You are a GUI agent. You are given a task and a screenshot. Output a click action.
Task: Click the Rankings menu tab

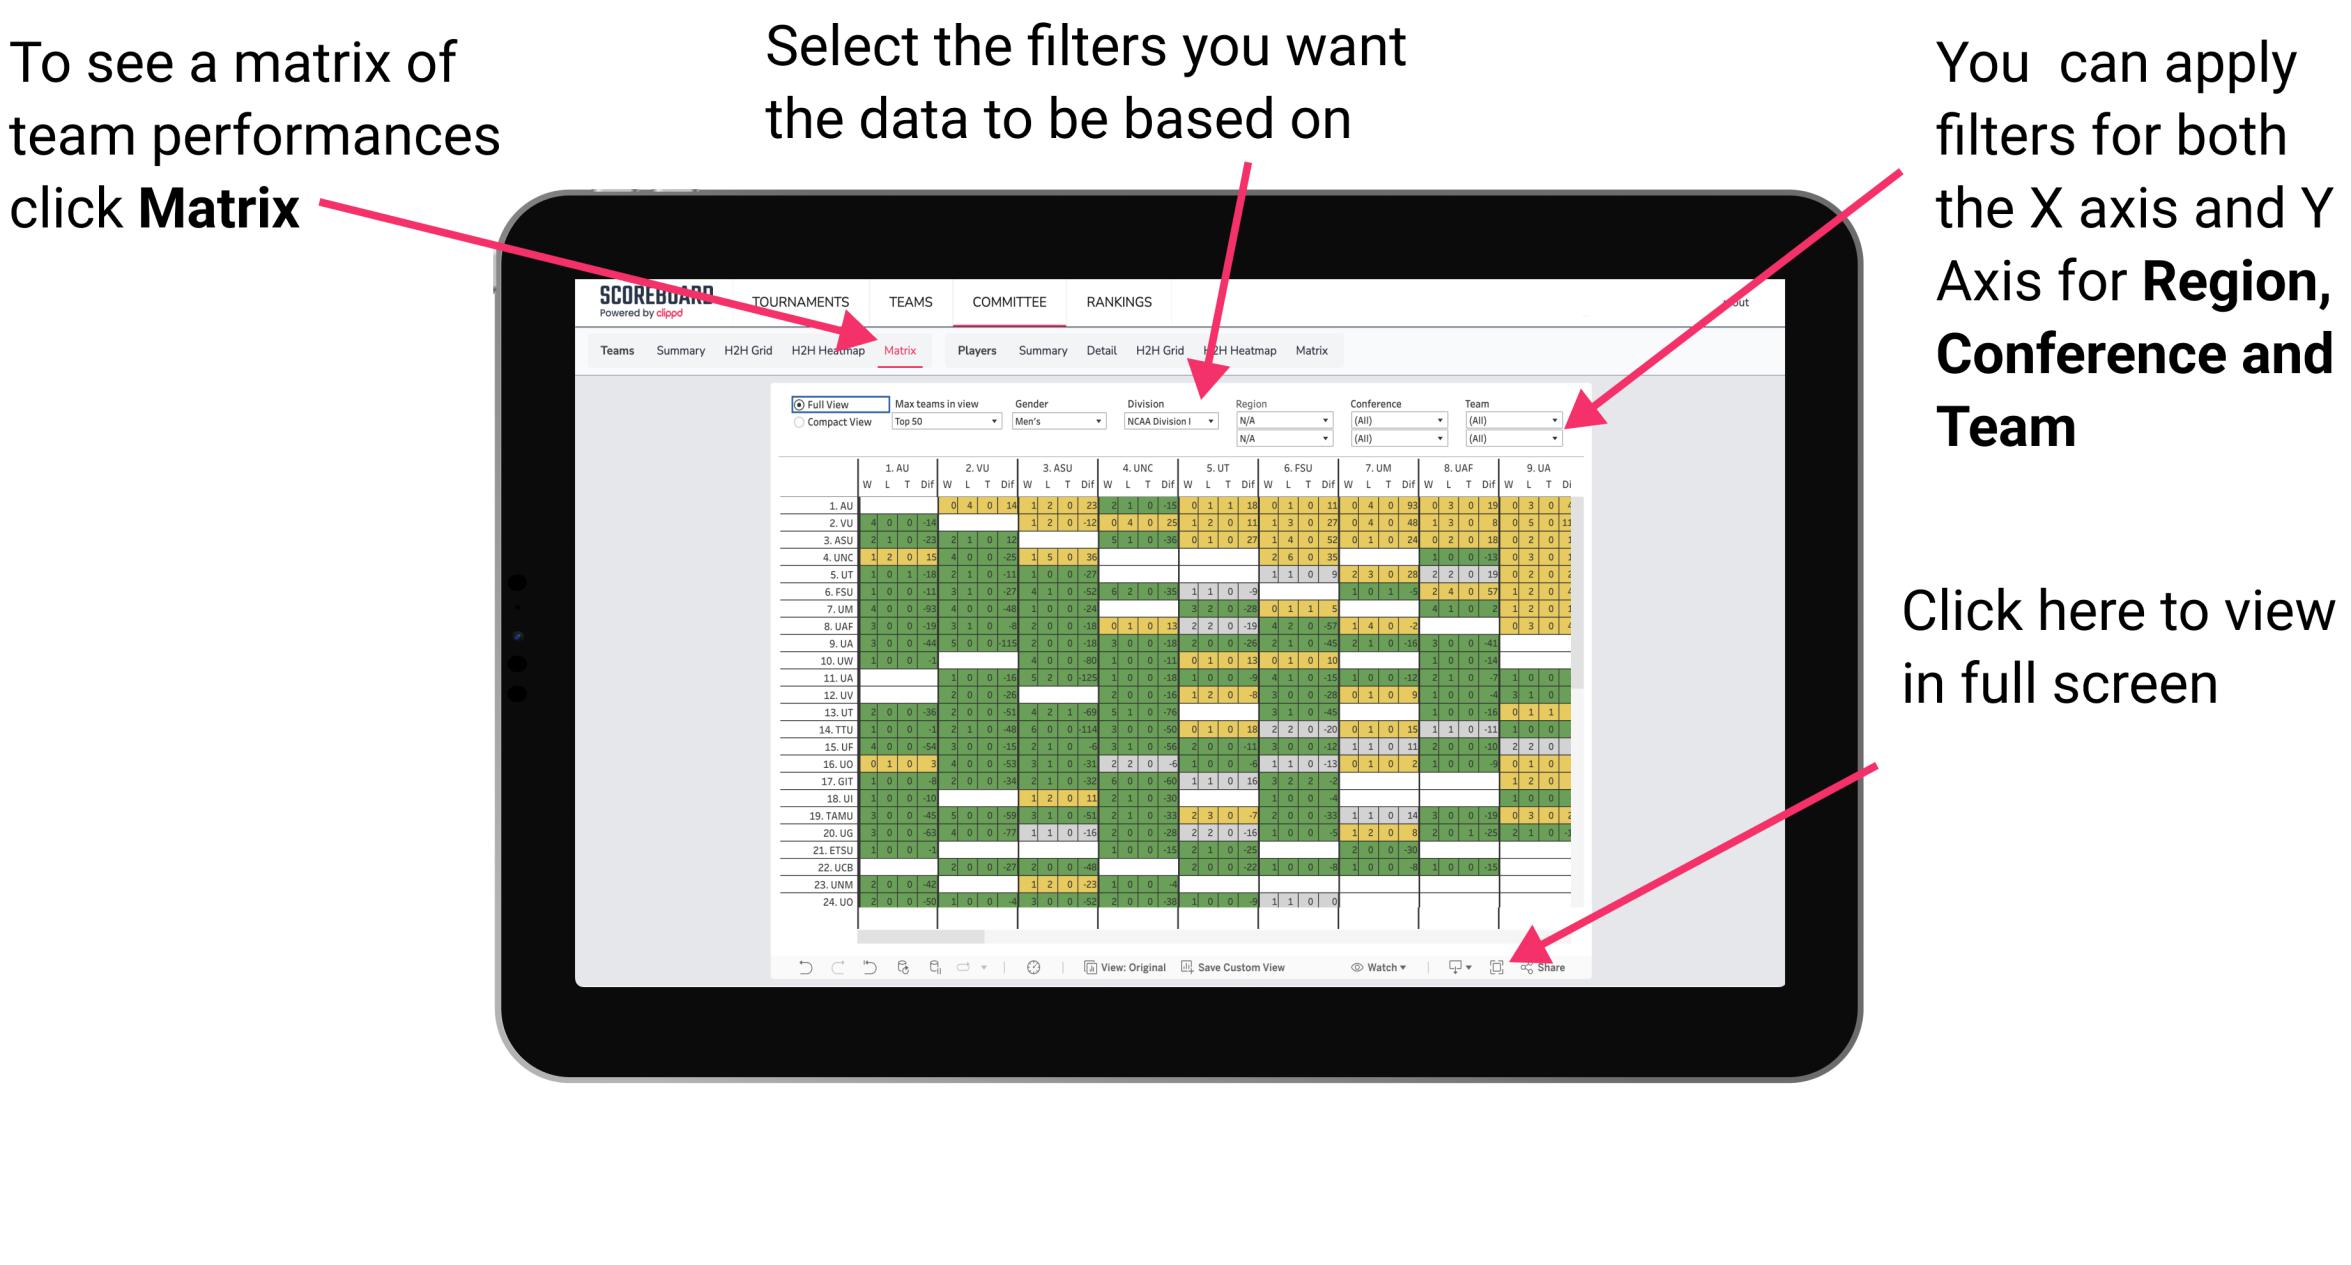tap(1115, 304)
